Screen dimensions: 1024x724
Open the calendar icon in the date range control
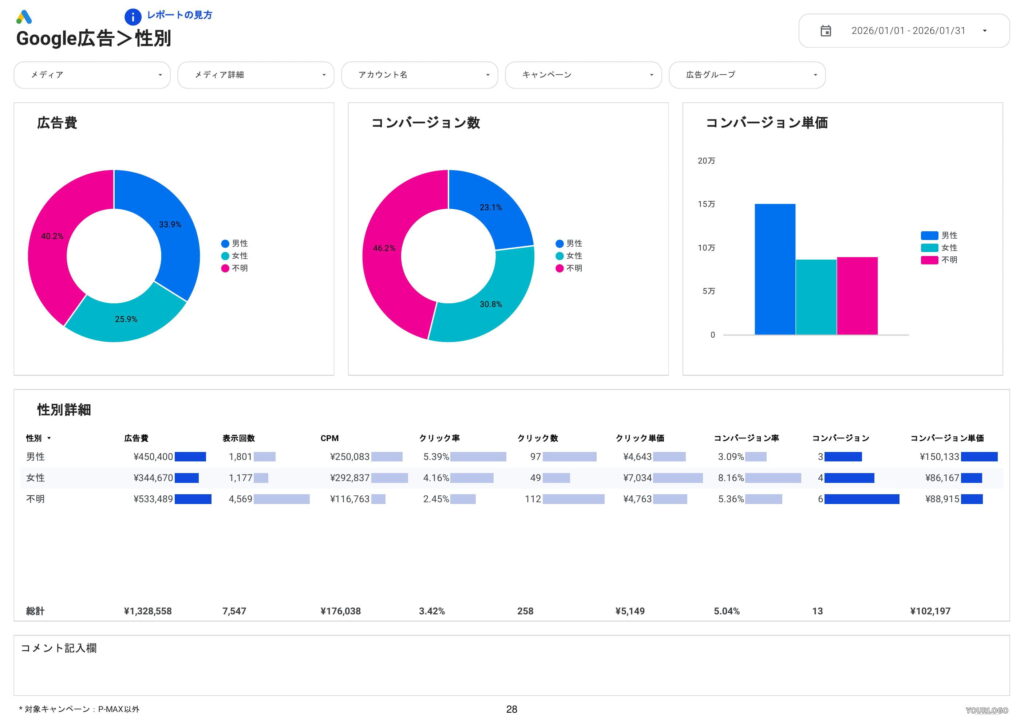tap(822, 31)
